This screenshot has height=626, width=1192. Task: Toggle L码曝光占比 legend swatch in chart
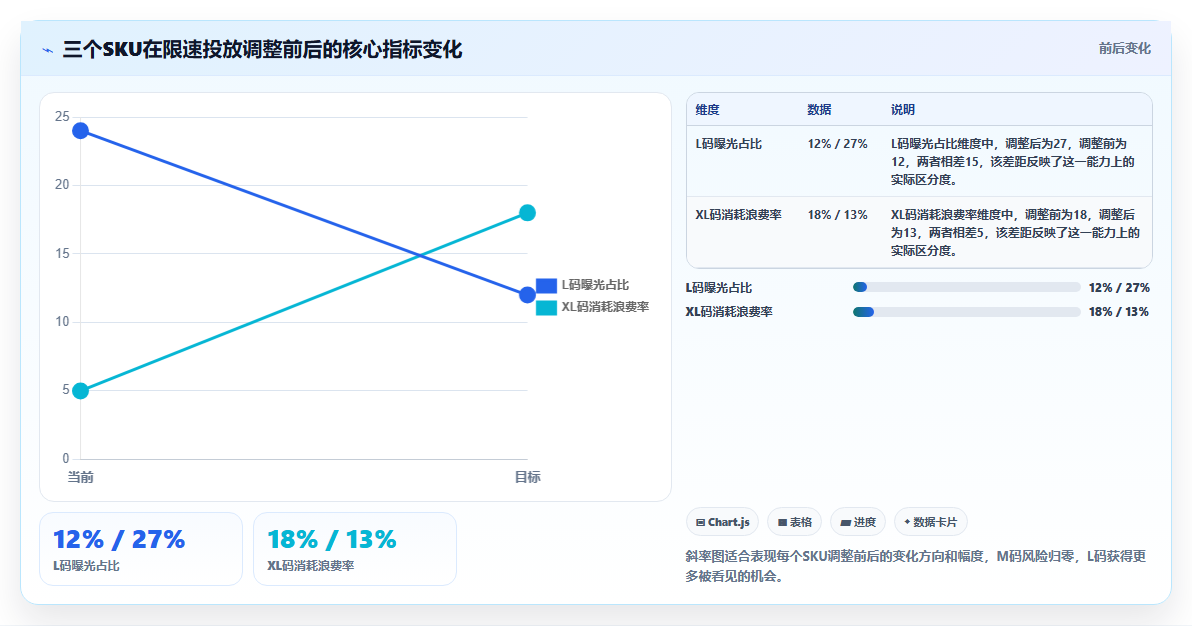(547, 285)
